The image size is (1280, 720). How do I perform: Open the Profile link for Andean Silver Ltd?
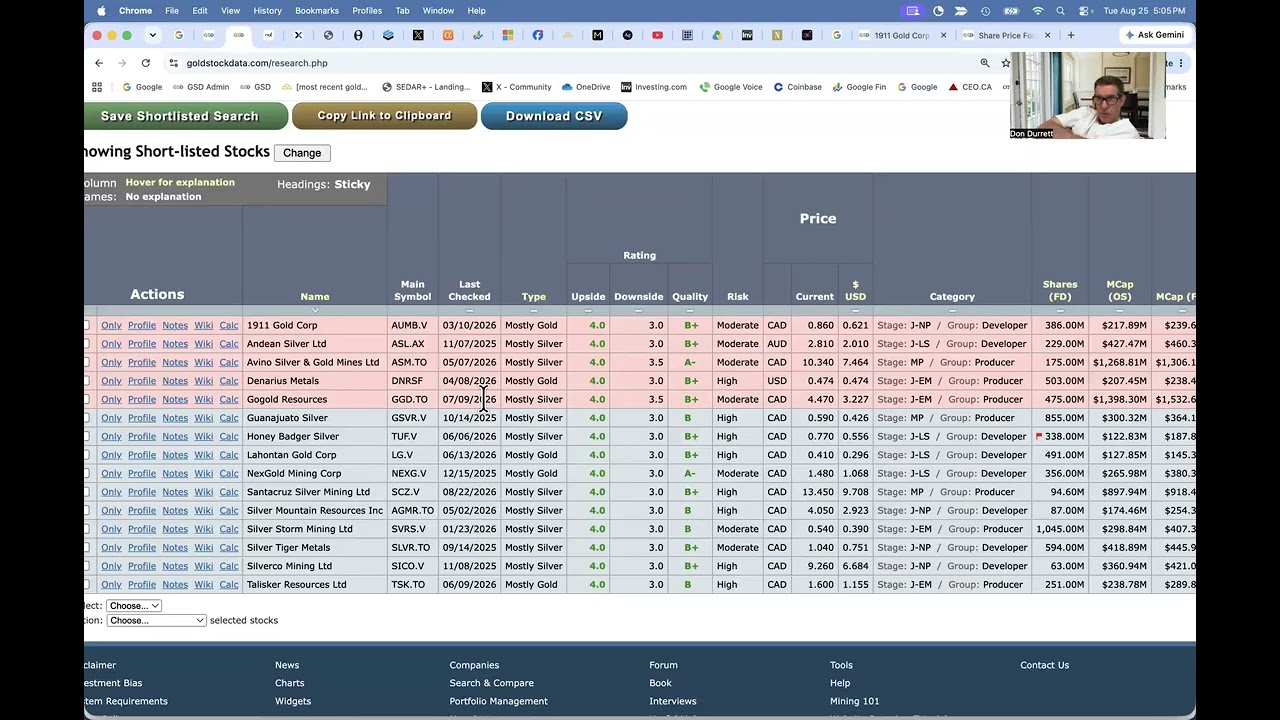[142, 344]
